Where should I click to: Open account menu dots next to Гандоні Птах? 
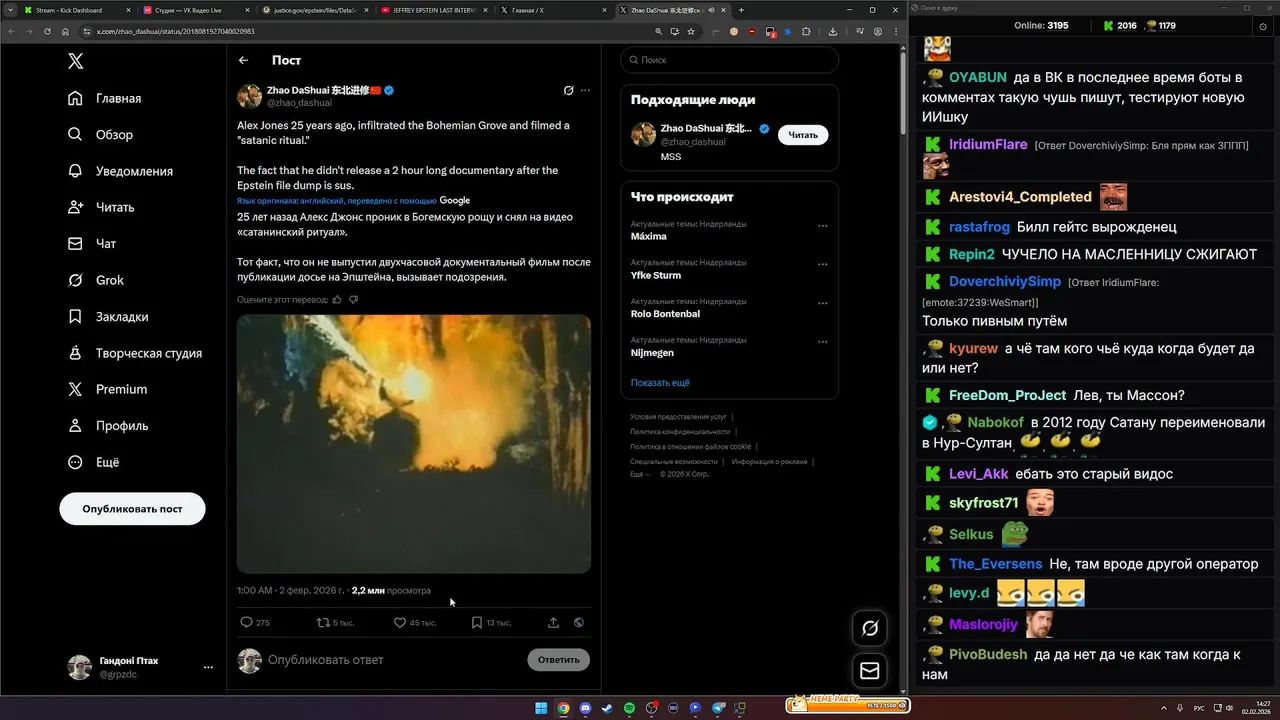[x=208, y=667]
